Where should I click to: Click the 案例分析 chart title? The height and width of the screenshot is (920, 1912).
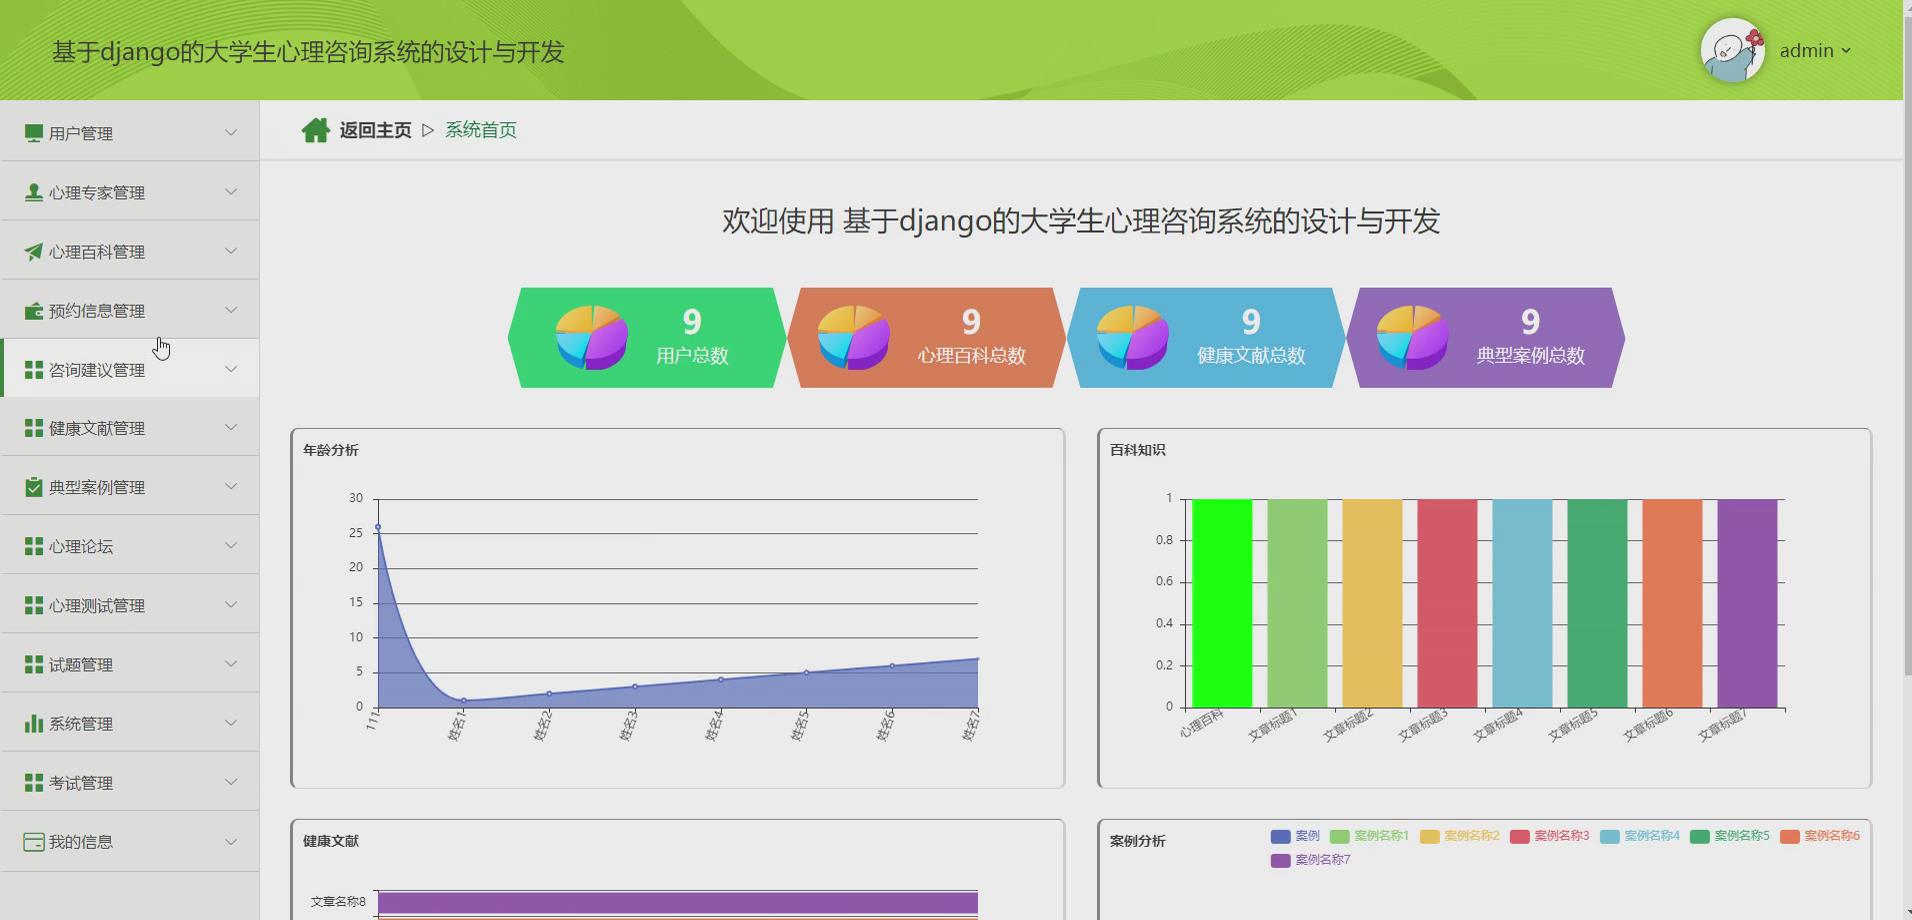click(x=1138, y=841)
